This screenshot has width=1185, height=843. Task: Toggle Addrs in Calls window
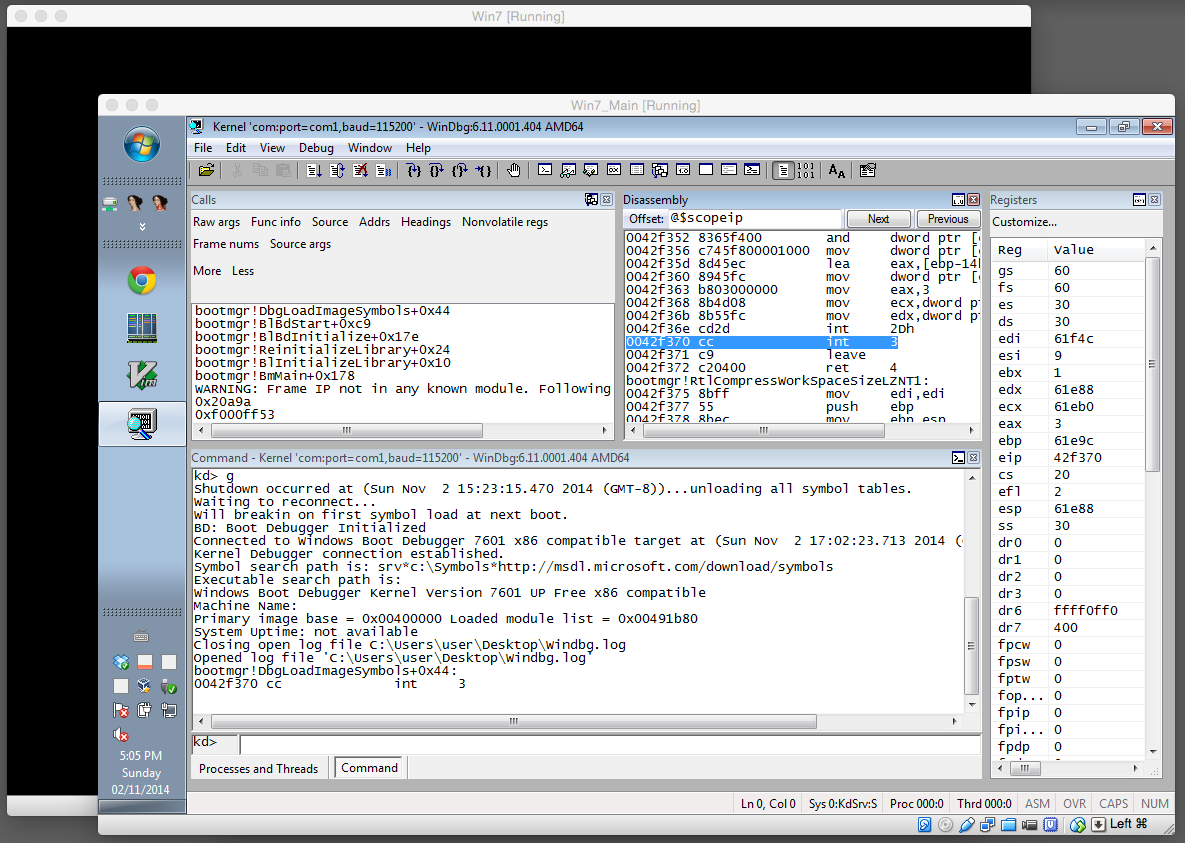(375, 222)
